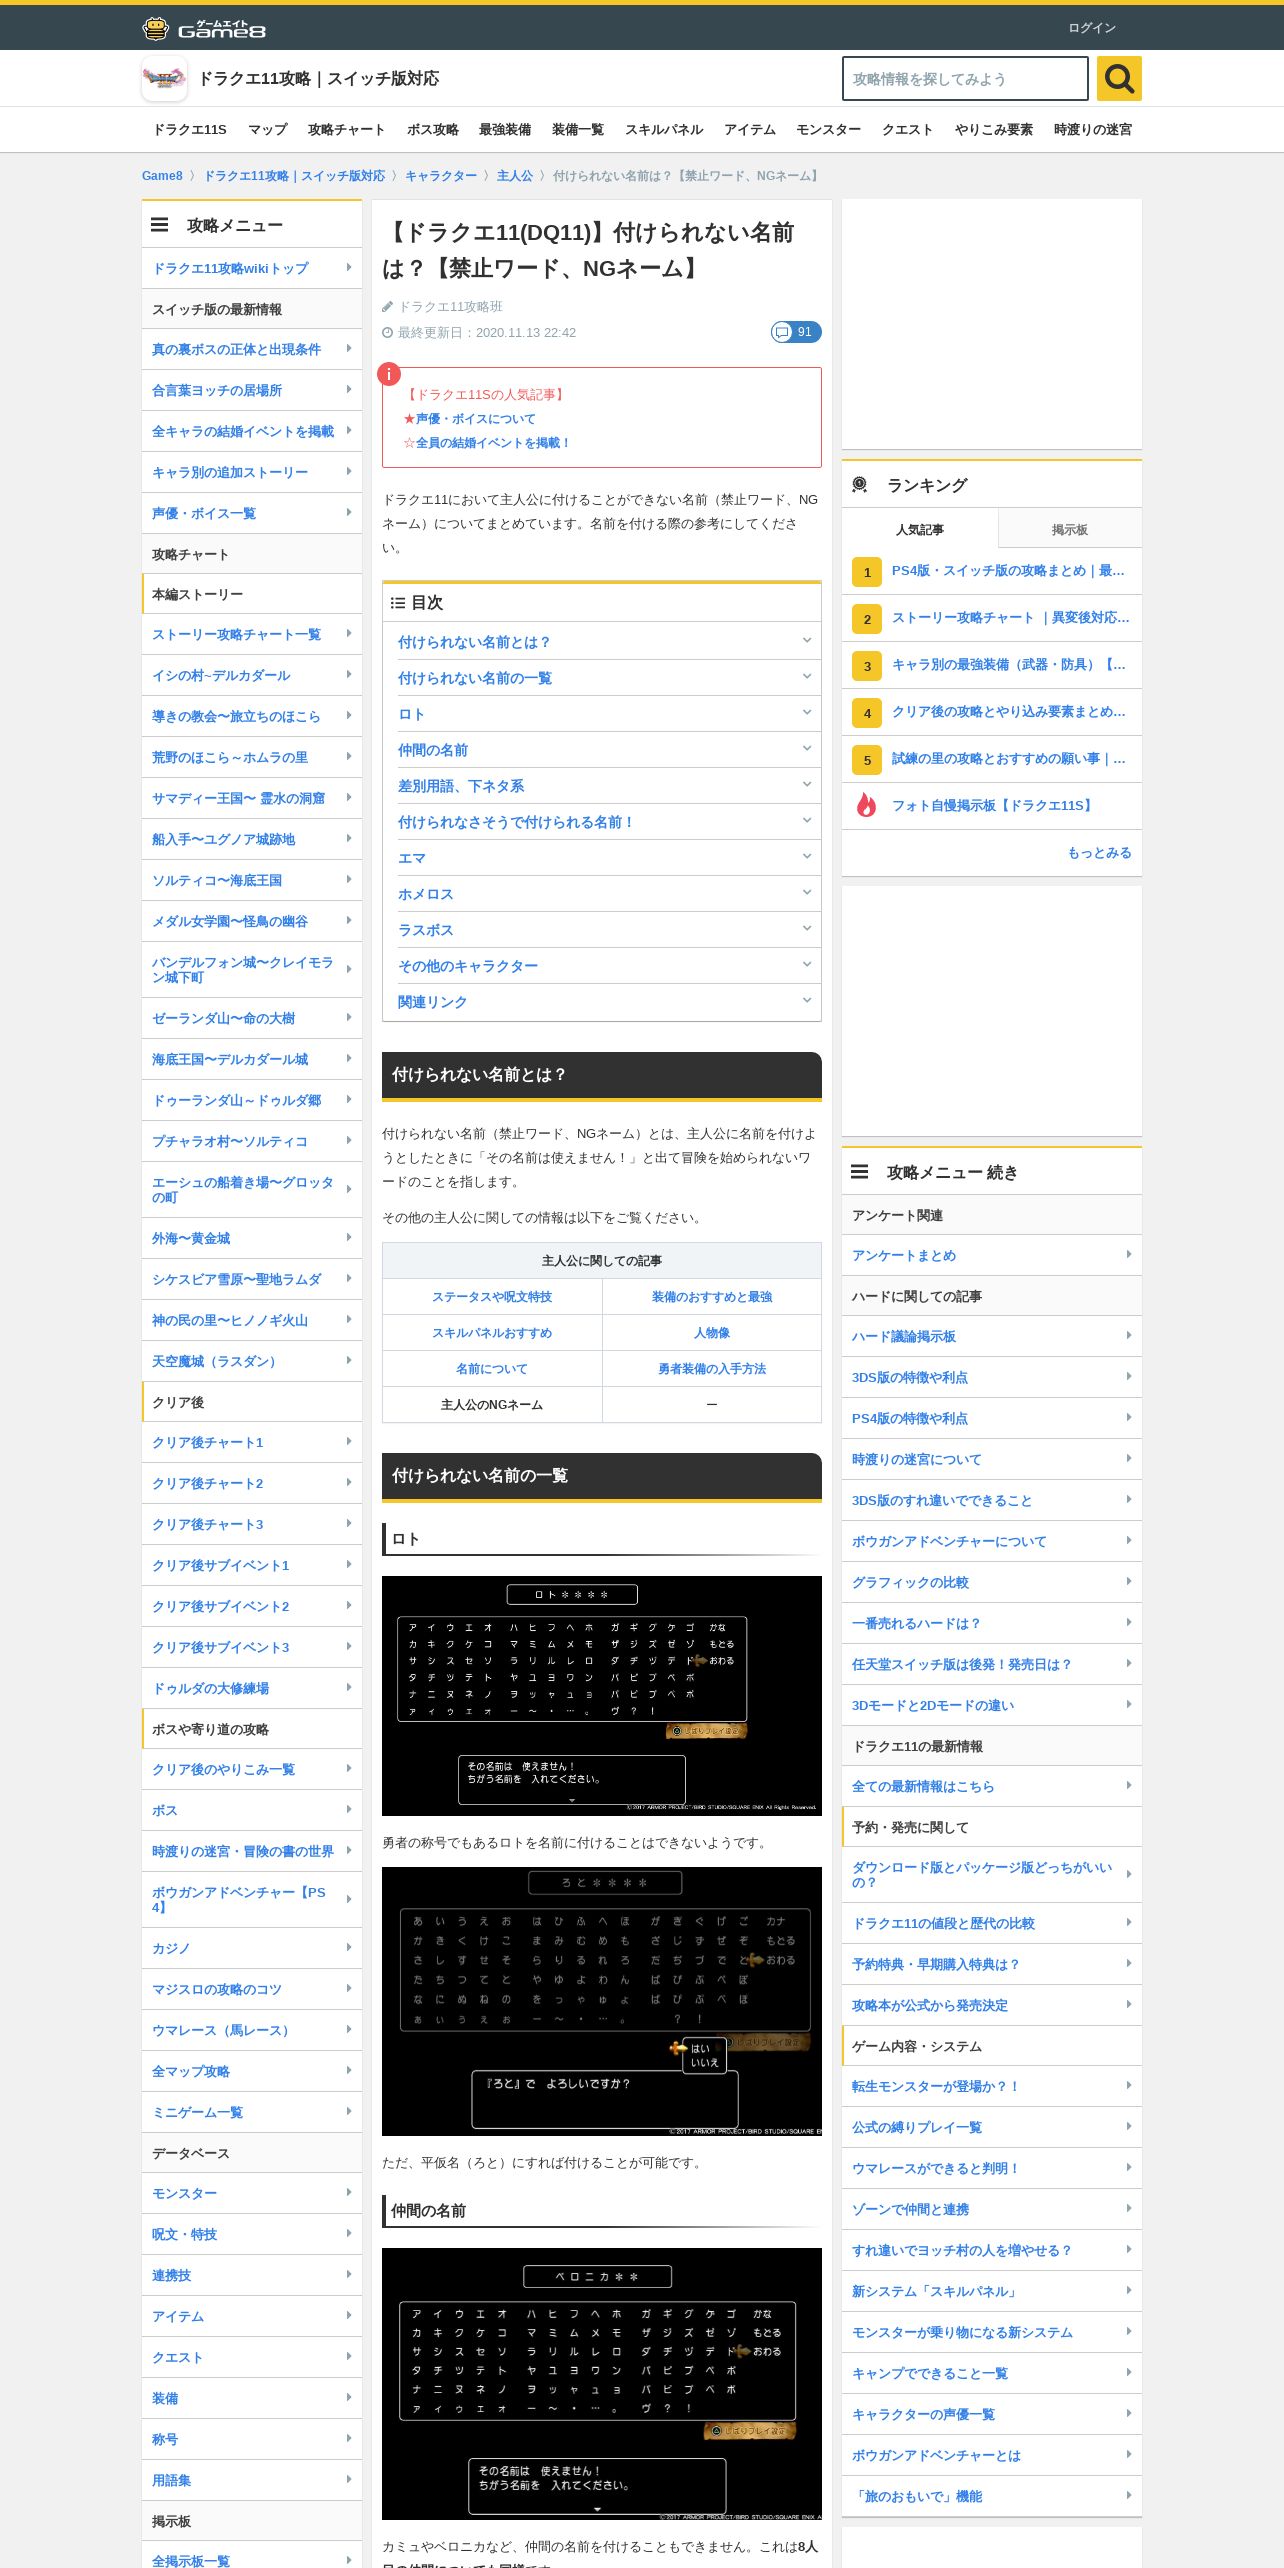This screenshot has width=1284, height=2568.
Task: Click the red info icon on notice box
Action: point(389,374)
